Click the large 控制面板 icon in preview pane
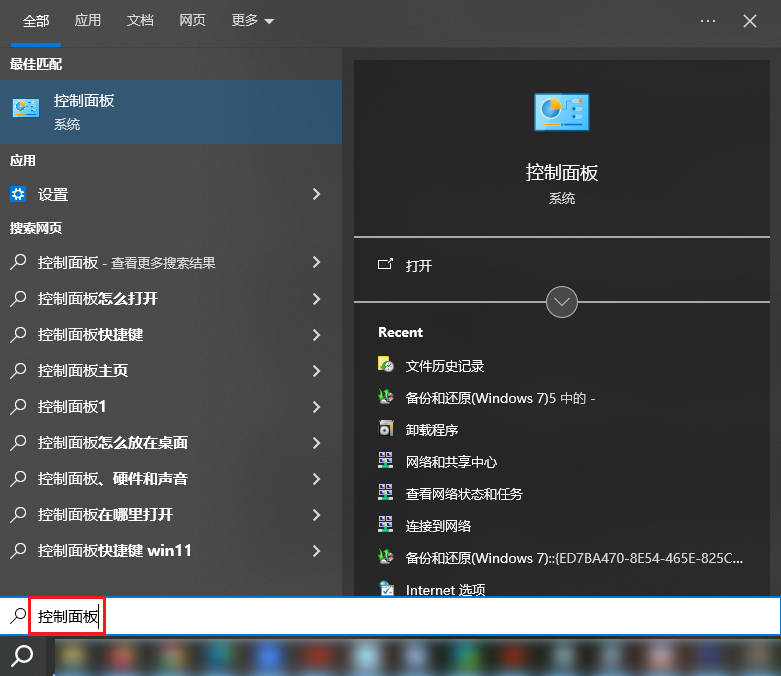Image resolution: width=781 pixels, height=676 pixels. click(x=561, y=112)
